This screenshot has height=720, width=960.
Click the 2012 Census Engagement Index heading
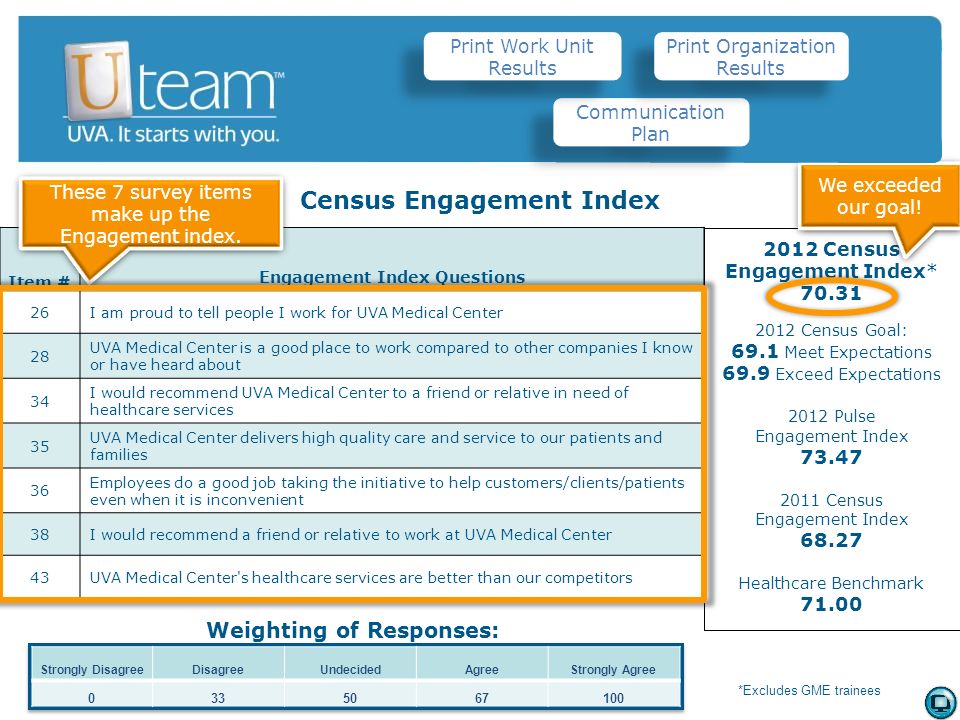831,260
